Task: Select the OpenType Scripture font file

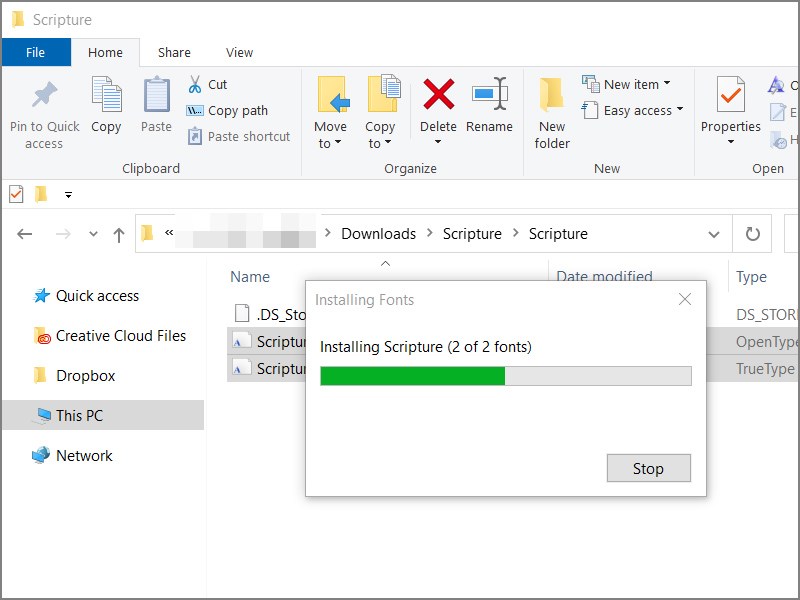Action: pos(267,341)
